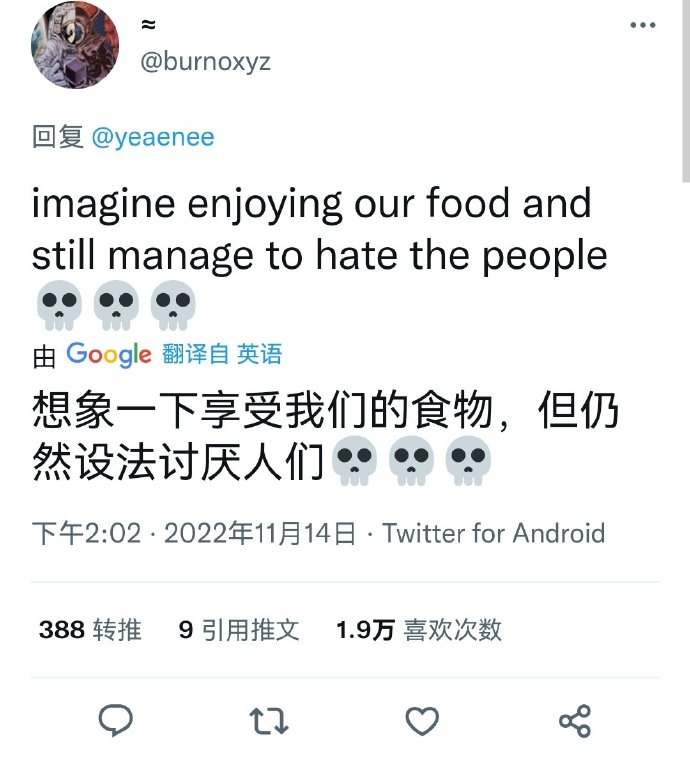Screen dimensions: 690x762
Task: Open the @yeaenee mention link
Action: (x=153, y=138)
